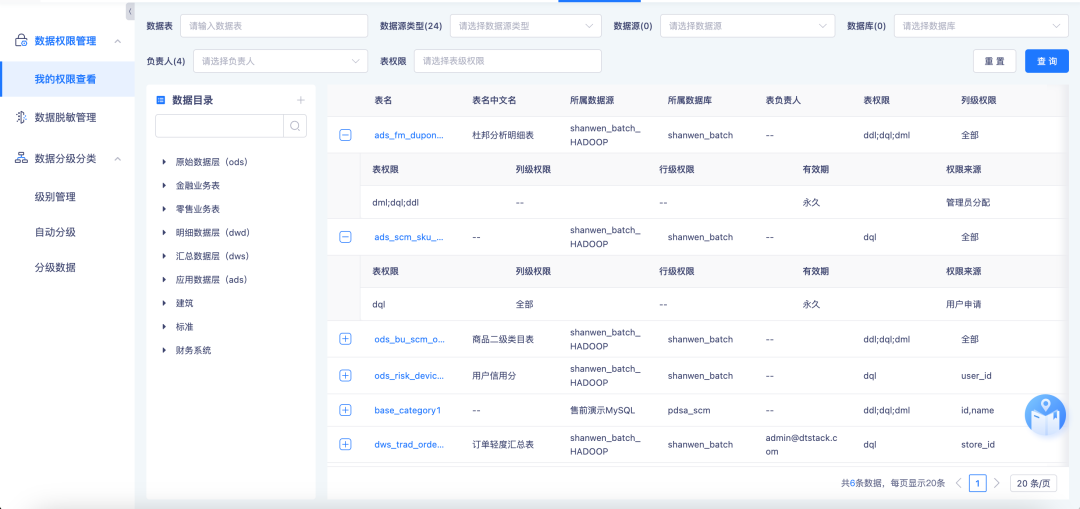Add directory with plus icon in 数据目录
Image resolution: width=1080 pixels, height=509 pixels.
point(300,100)
